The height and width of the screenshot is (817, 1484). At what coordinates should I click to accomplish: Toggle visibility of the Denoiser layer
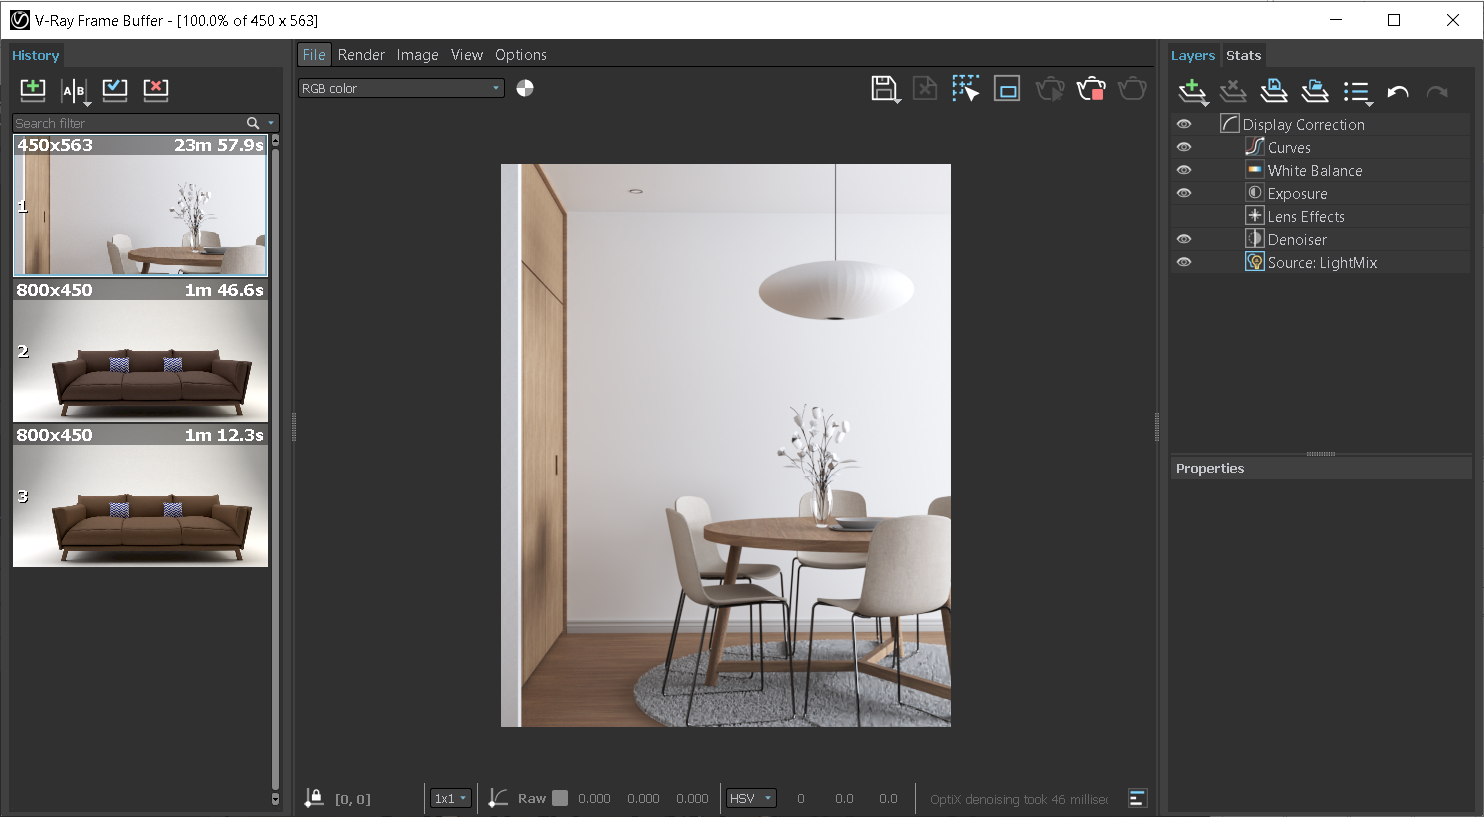1184,239
